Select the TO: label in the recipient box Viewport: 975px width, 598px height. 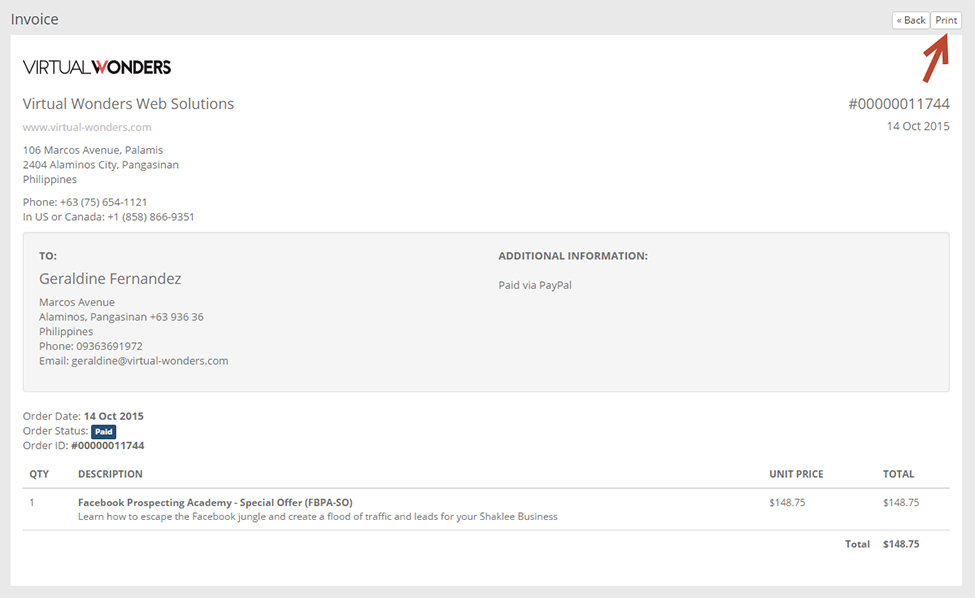click(48, 256)
